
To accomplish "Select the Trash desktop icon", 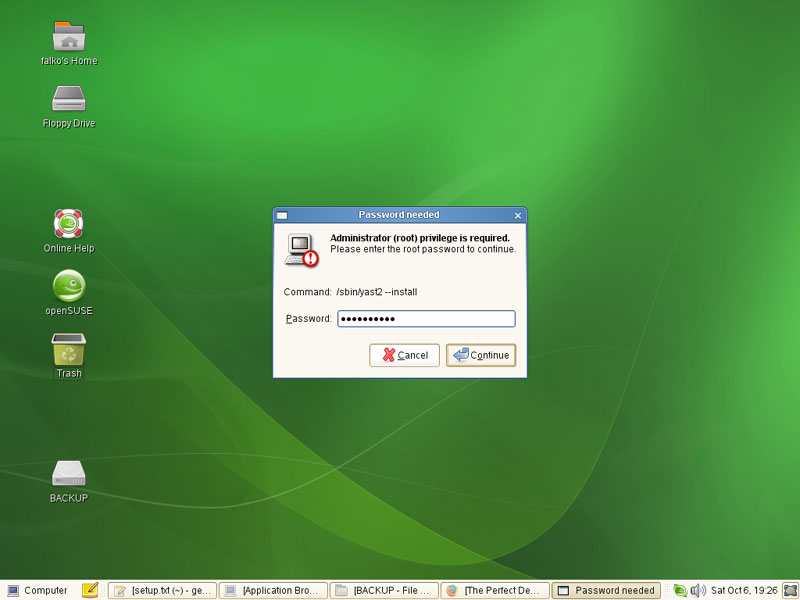I will click(x=69, y=349).
